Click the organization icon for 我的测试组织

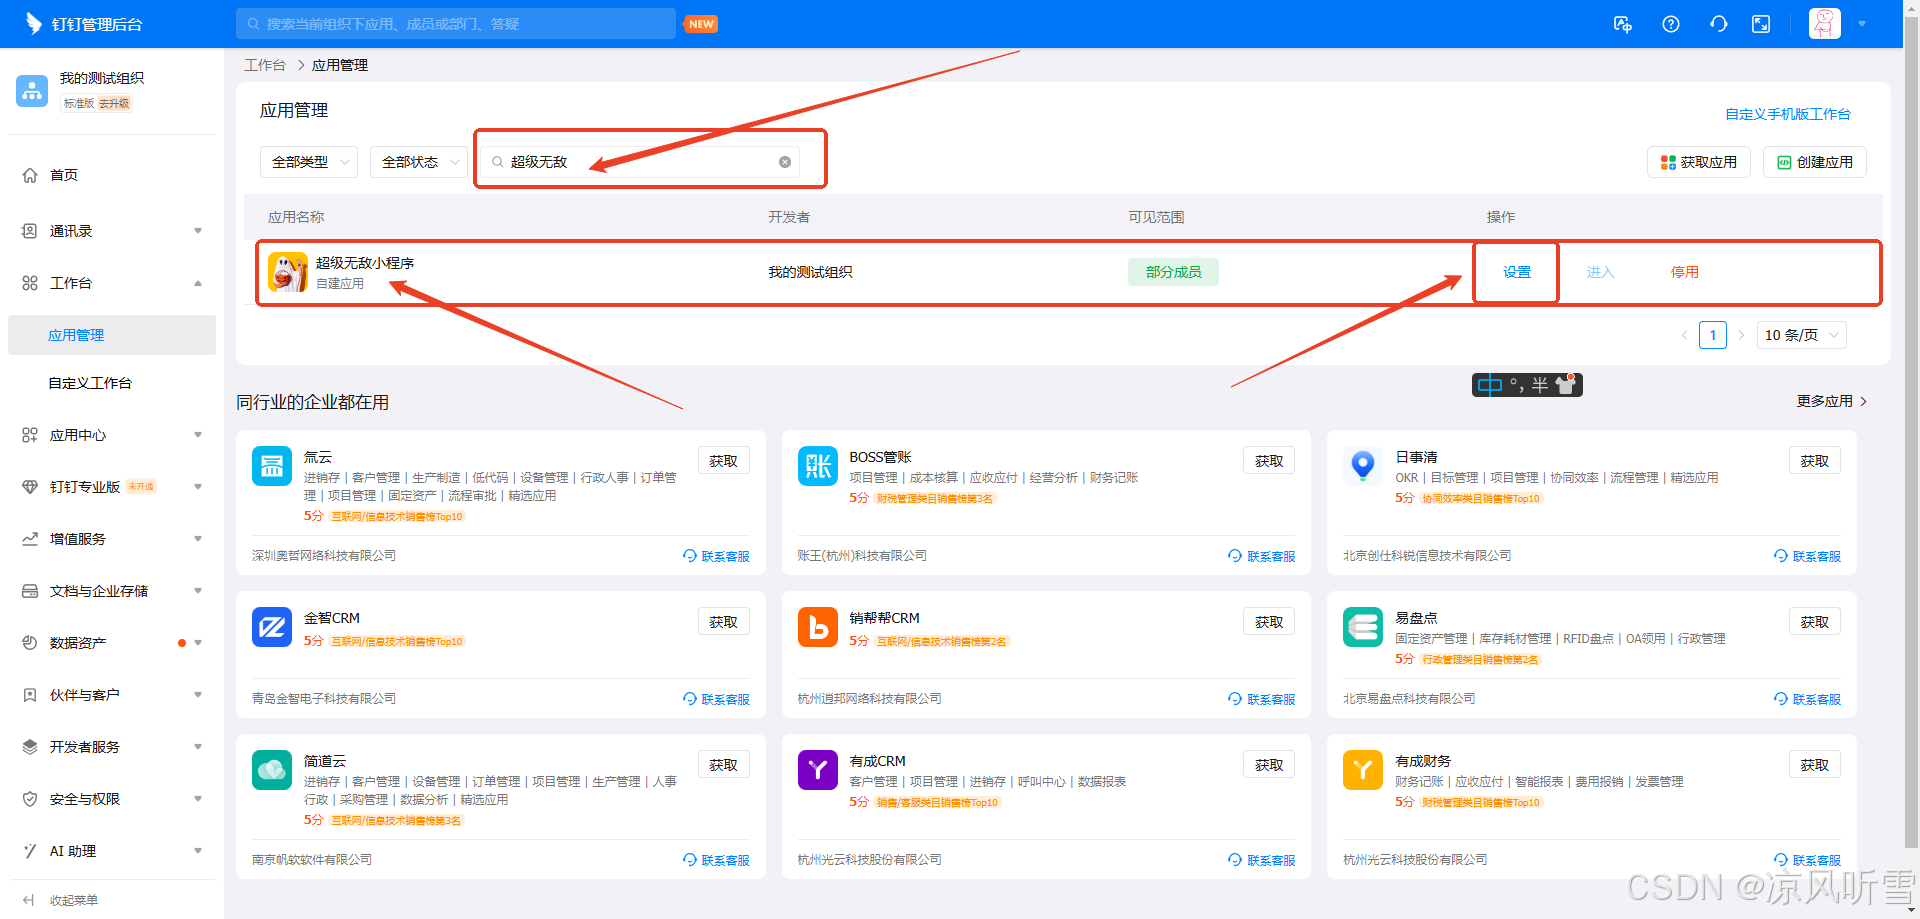pyautogui.click(x=32, y=90)
